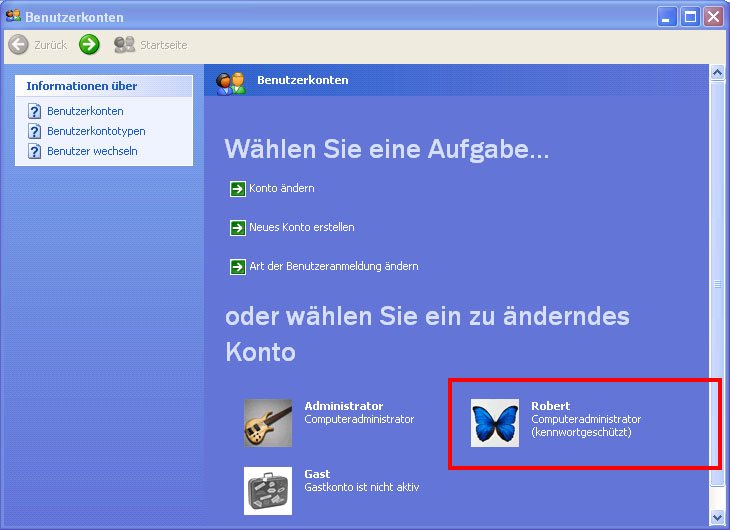730x530 pixels.
Task: Click the Benutzerkonten title bar window icon
Action: 13,16
